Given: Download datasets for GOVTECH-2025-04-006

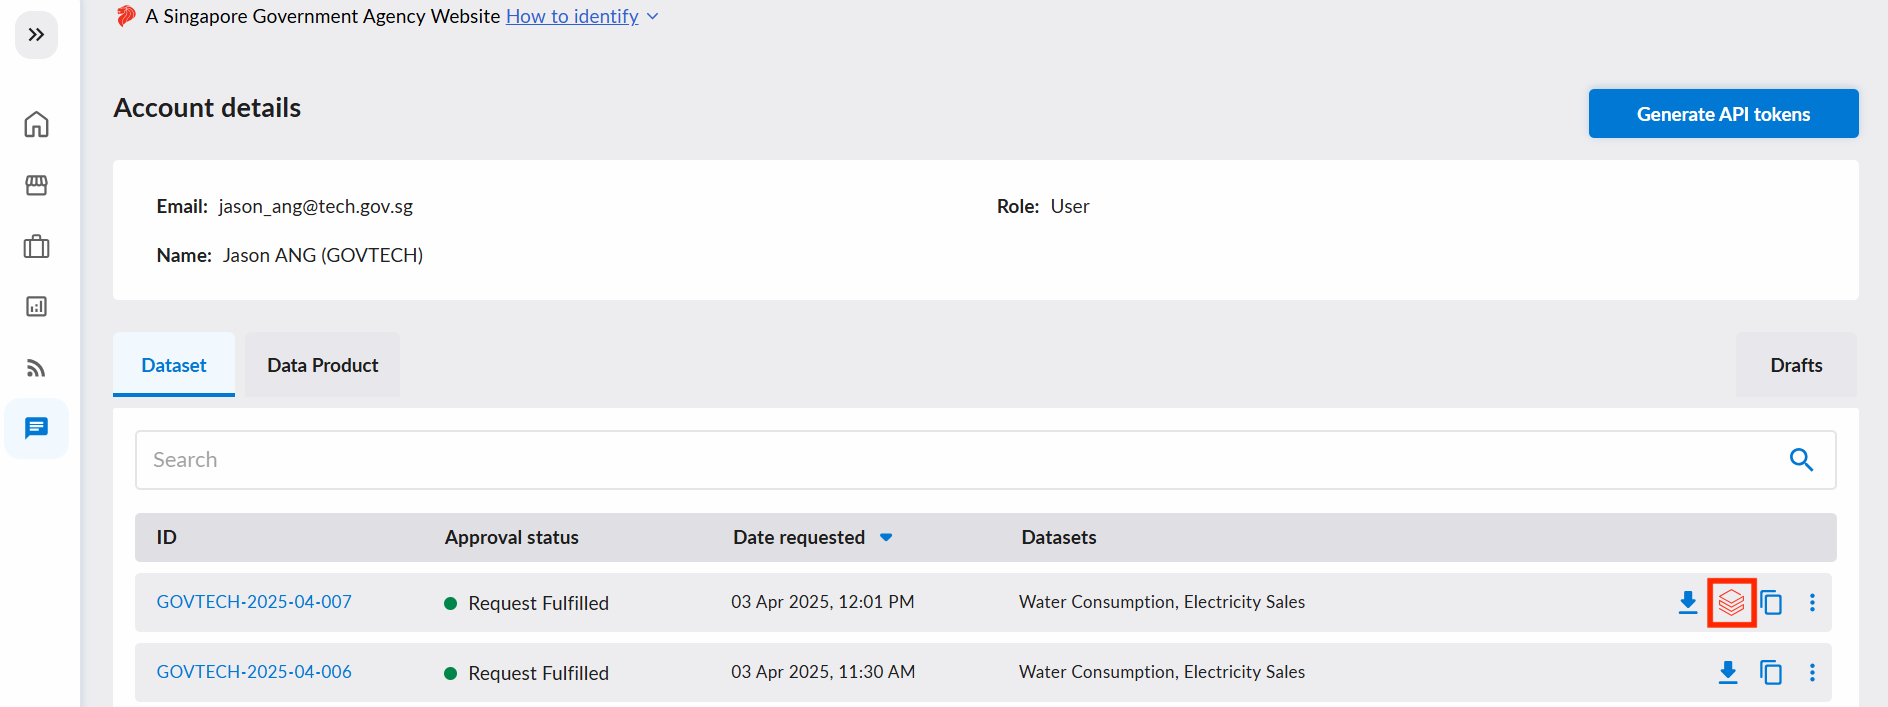Looking at the screenshot, I should coord(1728,672).
